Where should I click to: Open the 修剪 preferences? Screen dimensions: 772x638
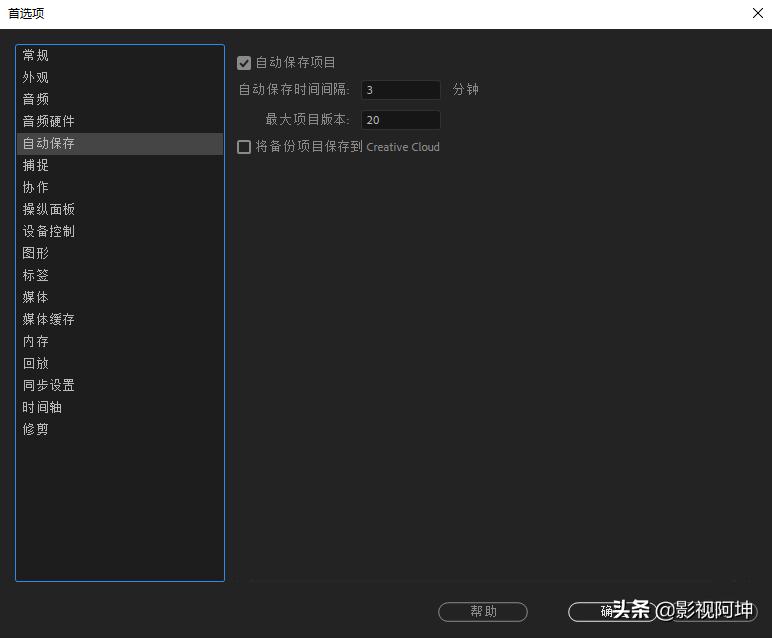[120, 429]
